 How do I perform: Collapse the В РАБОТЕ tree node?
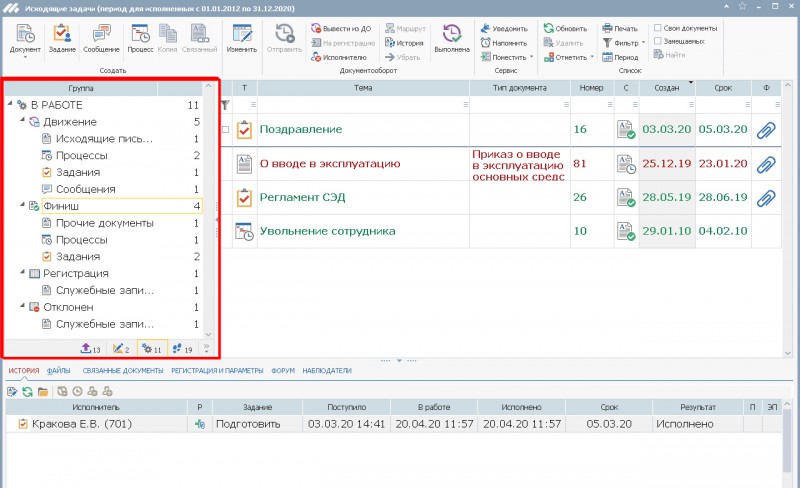tap(10, 104)
